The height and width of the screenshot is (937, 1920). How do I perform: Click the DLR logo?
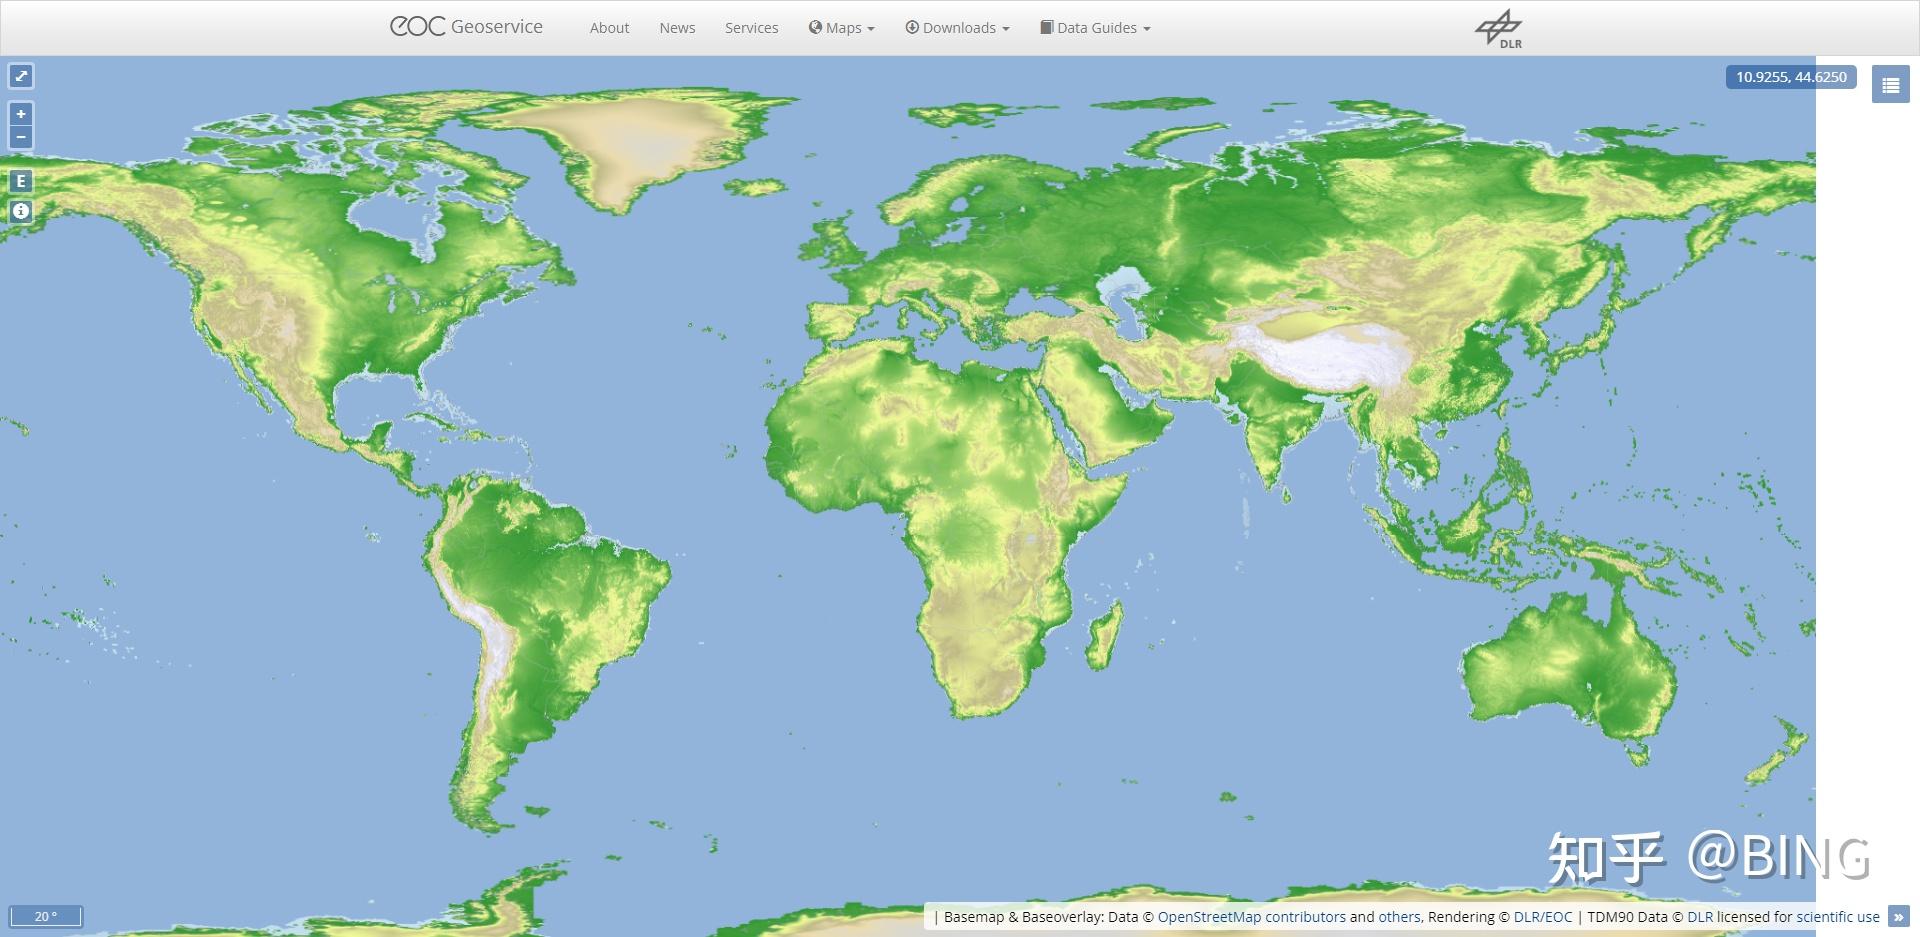[x=1499, y=29]
